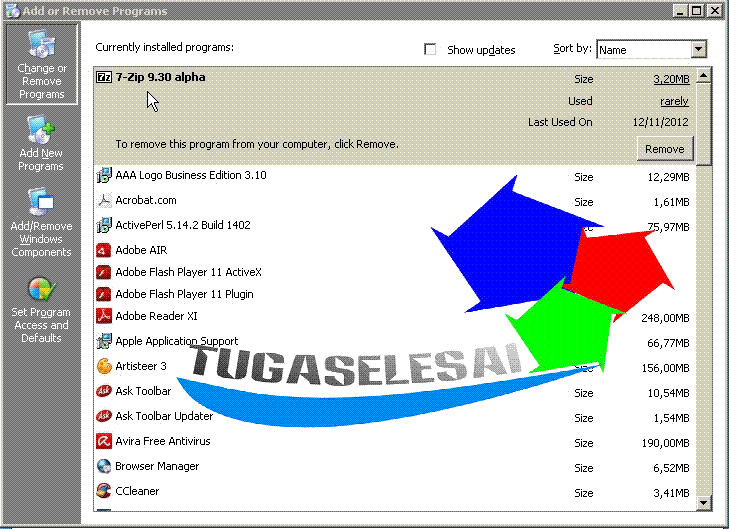Click Remove for 7-Zip

(x=665, y=149)
